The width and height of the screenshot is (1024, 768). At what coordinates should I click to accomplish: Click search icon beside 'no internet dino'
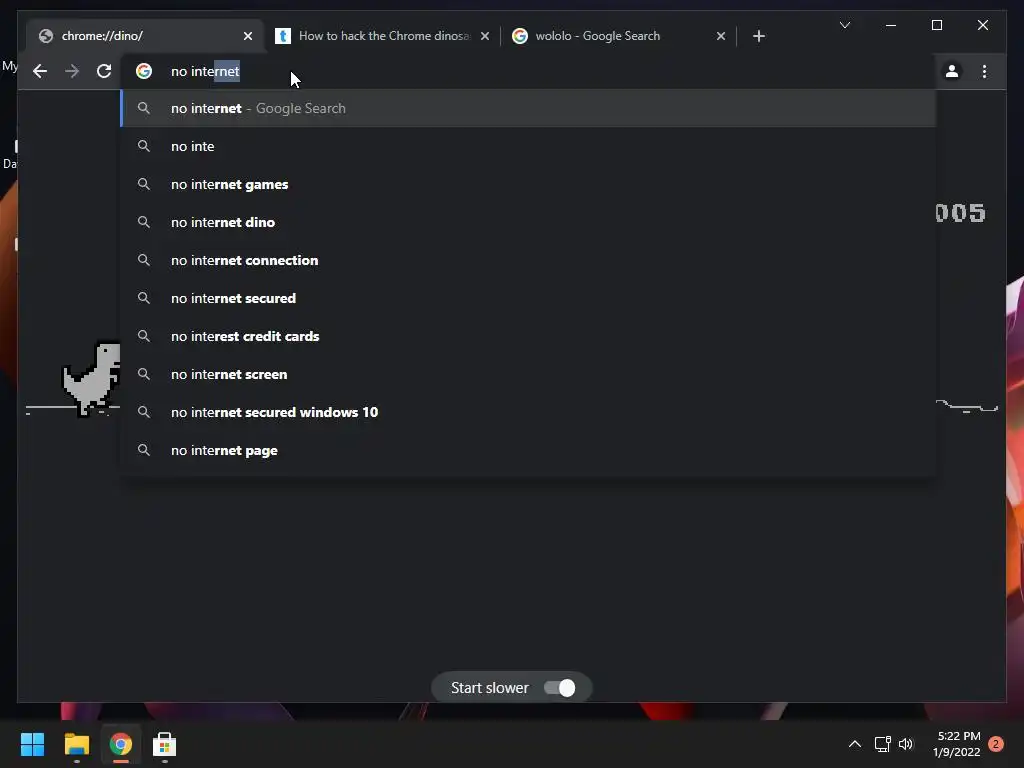[x=144, y=222]
